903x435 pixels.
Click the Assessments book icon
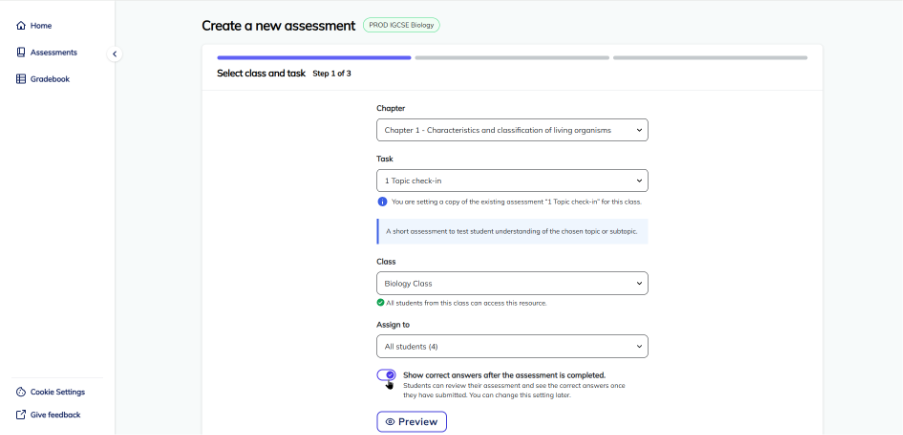[x=21, y=52]
